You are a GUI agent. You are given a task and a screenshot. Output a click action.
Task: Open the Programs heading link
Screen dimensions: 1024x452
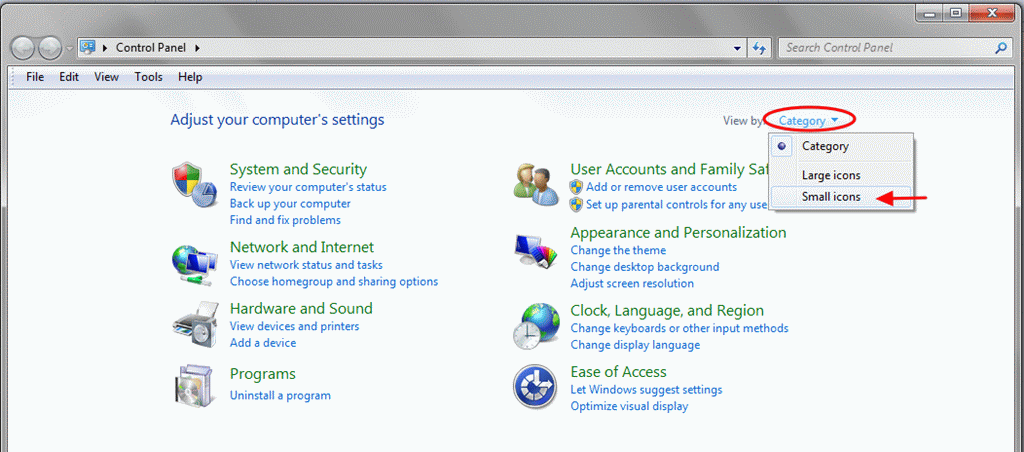point(263,374)
